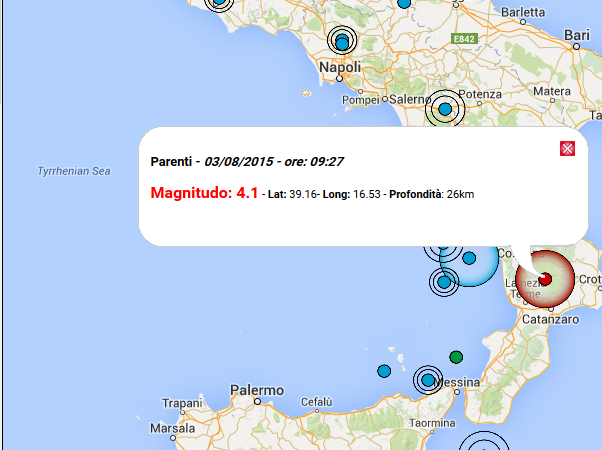Select the green earthquake marker near Messina
This screenshot has width=602, height=450.
tap(456, 357)
